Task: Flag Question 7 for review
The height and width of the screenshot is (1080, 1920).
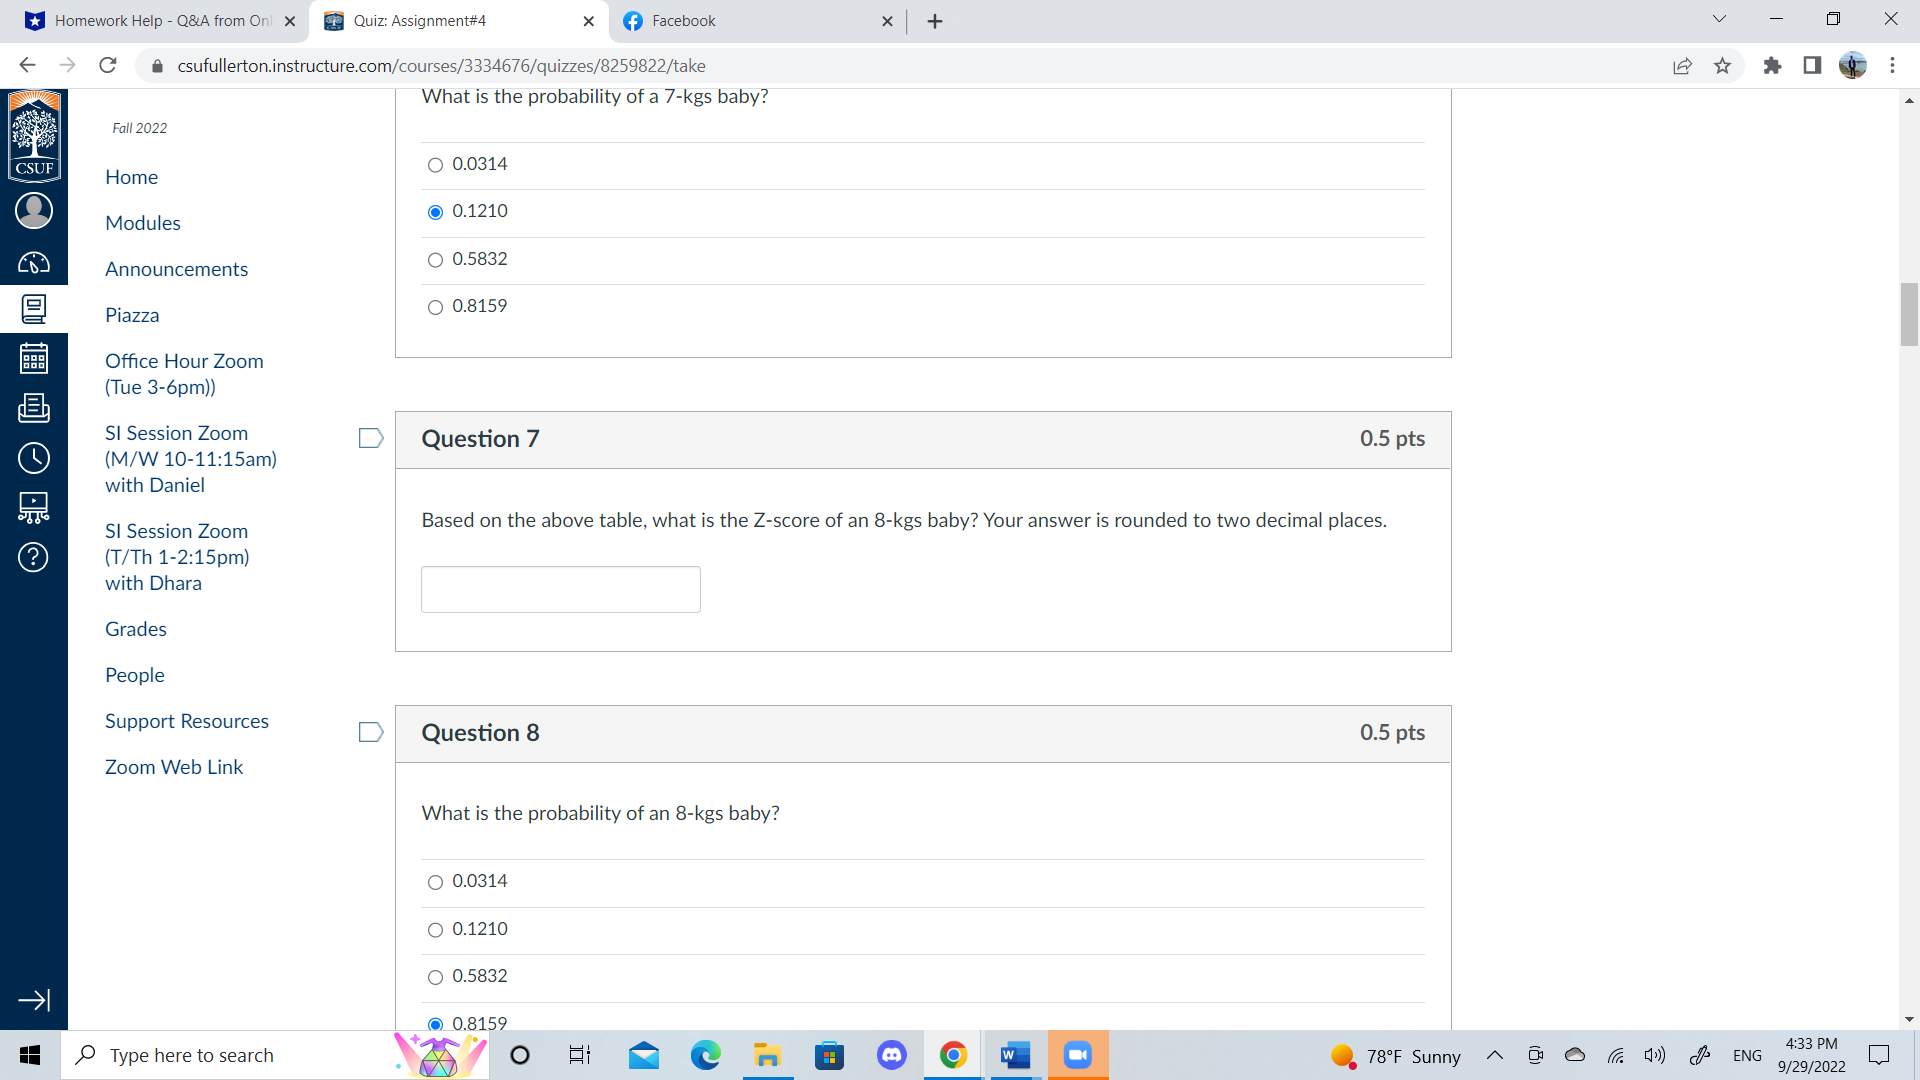Action: pos(370,437)
